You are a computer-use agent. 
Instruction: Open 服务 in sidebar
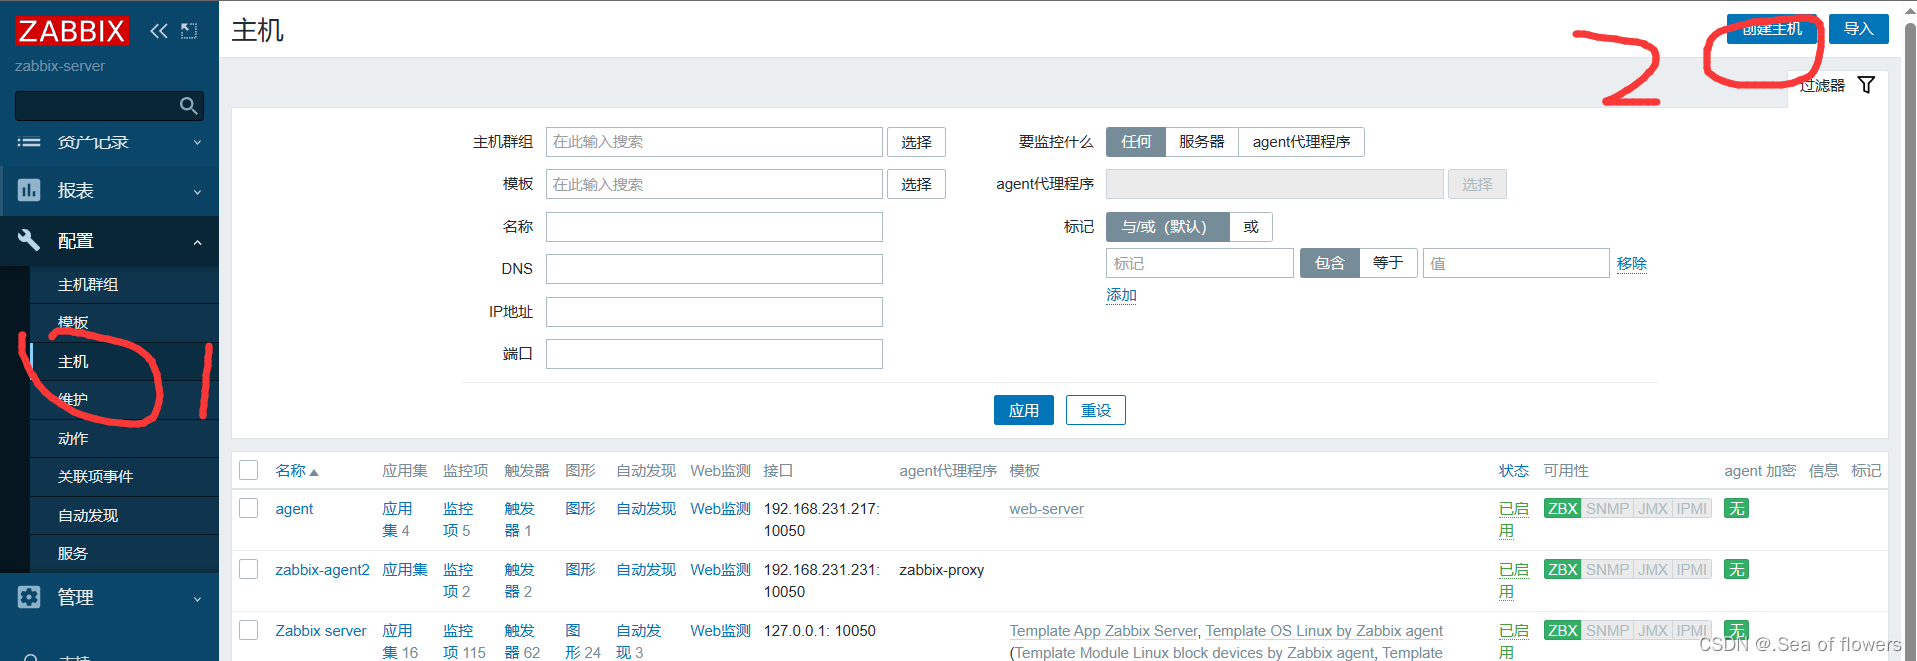click(x=73, y=554)
